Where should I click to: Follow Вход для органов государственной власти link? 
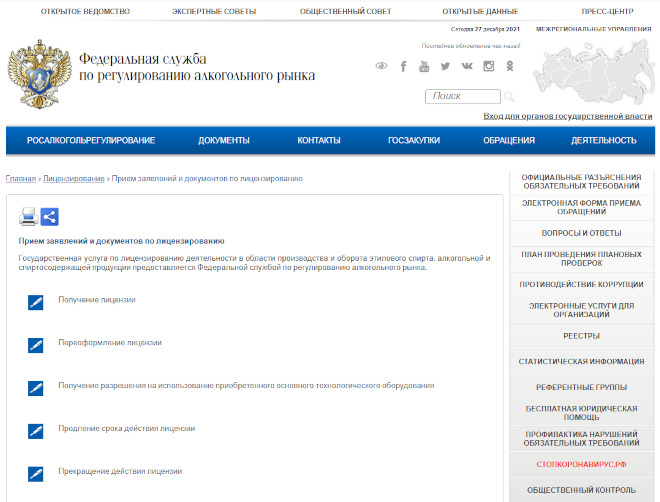pos(568,116)
